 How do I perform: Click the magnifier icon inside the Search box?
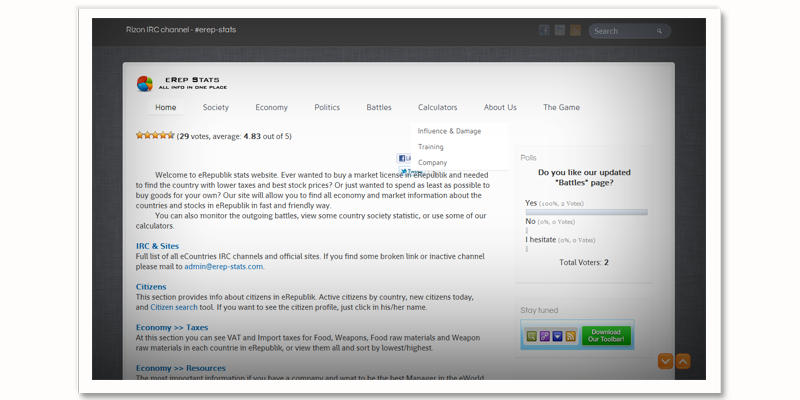tap(659, 31)
